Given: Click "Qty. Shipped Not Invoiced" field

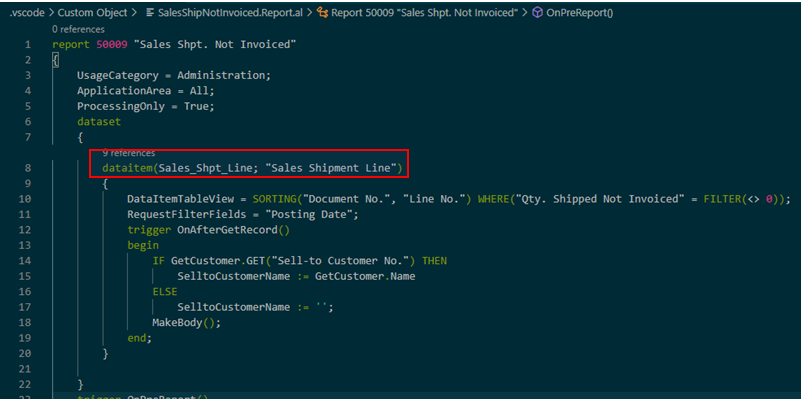Looking at the screenshot, I should [x=599, y=199].
